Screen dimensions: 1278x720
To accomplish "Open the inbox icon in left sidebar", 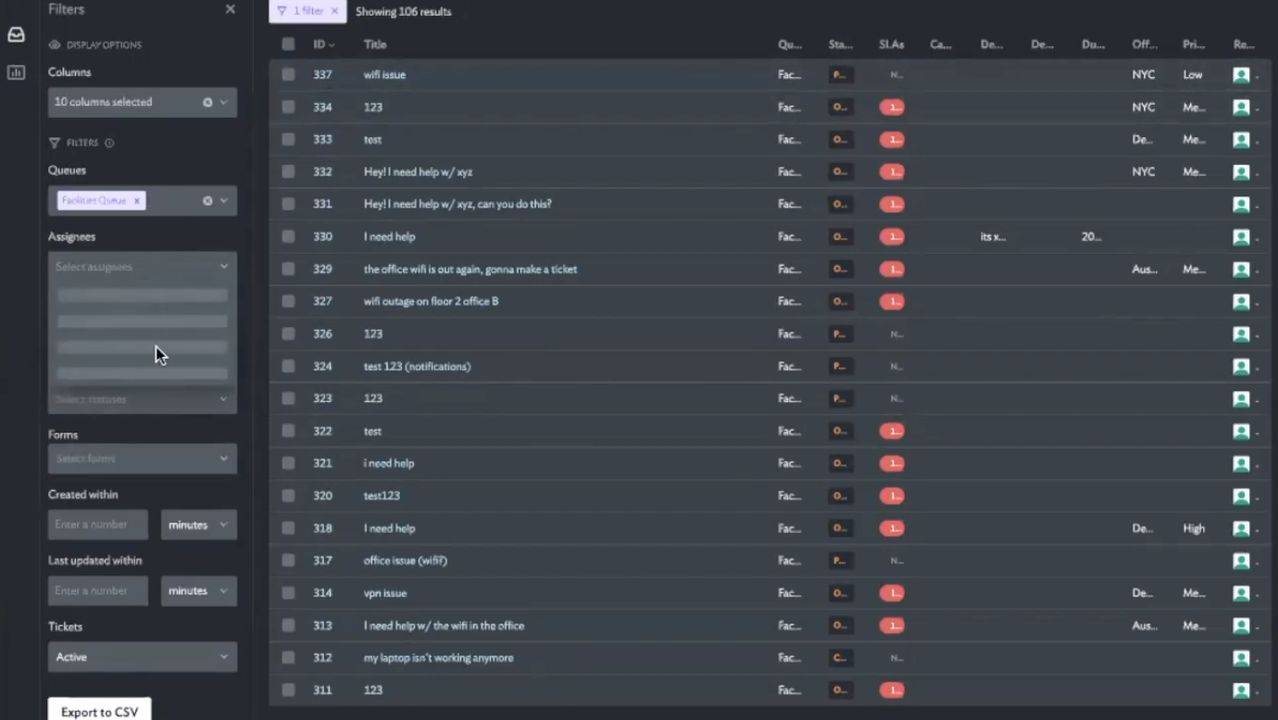I will pos(16,35).
